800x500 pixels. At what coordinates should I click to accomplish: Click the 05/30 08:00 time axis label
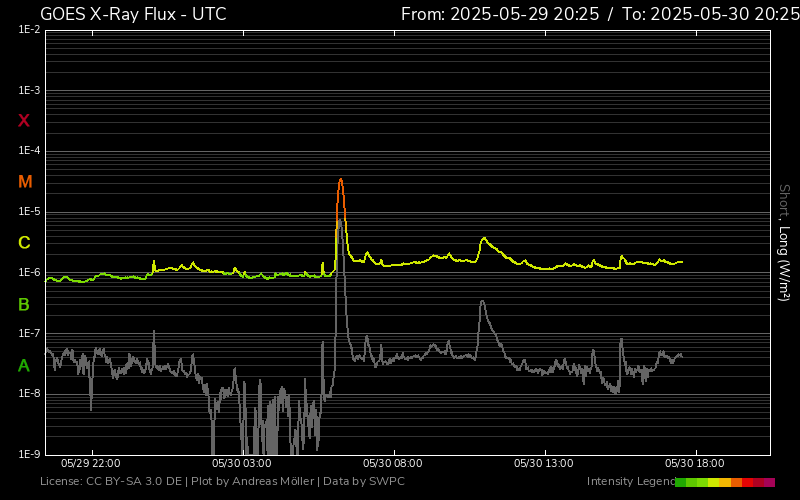(393, 464)
